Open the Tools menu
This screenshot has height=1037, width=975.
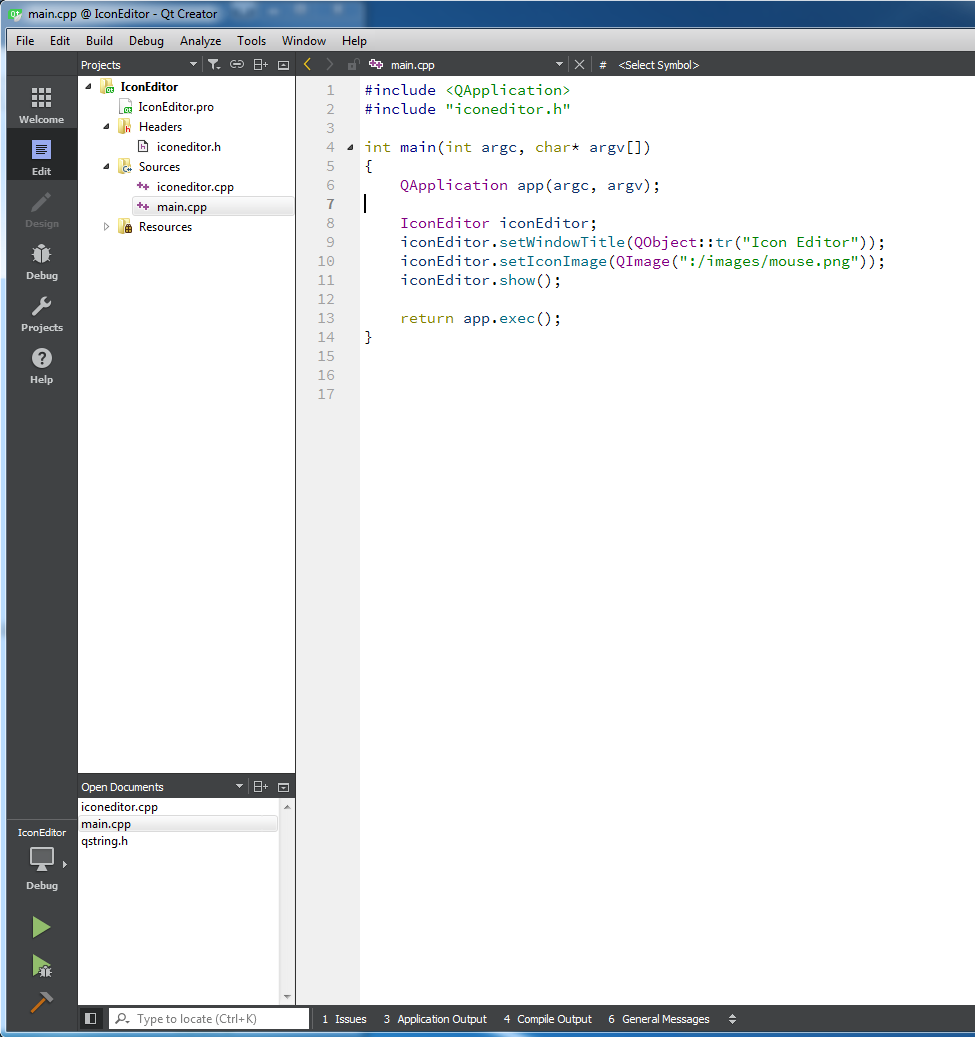point(251,40)
